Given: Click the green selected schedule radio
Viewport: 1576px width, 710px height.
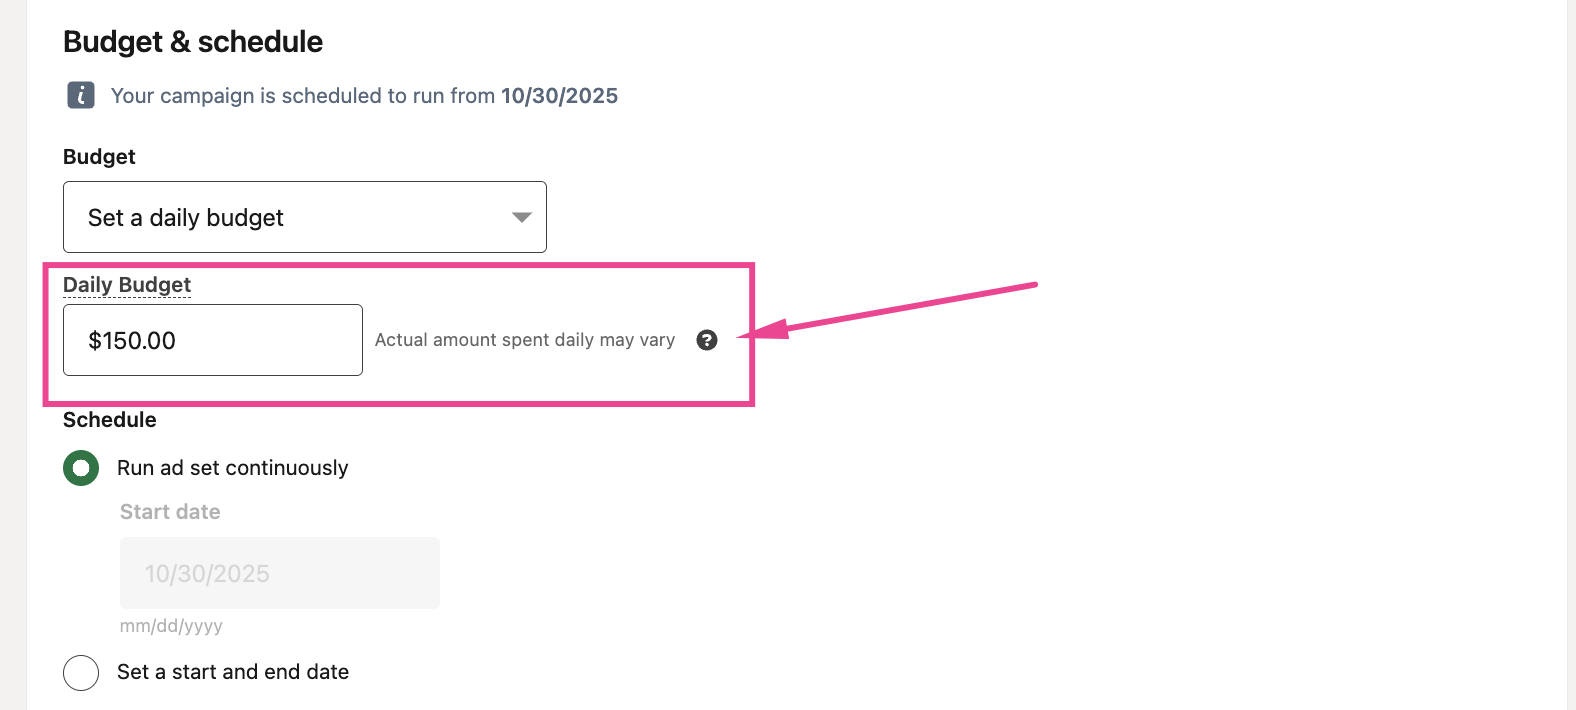Looking at the screenshot, I should pos(81,467).
